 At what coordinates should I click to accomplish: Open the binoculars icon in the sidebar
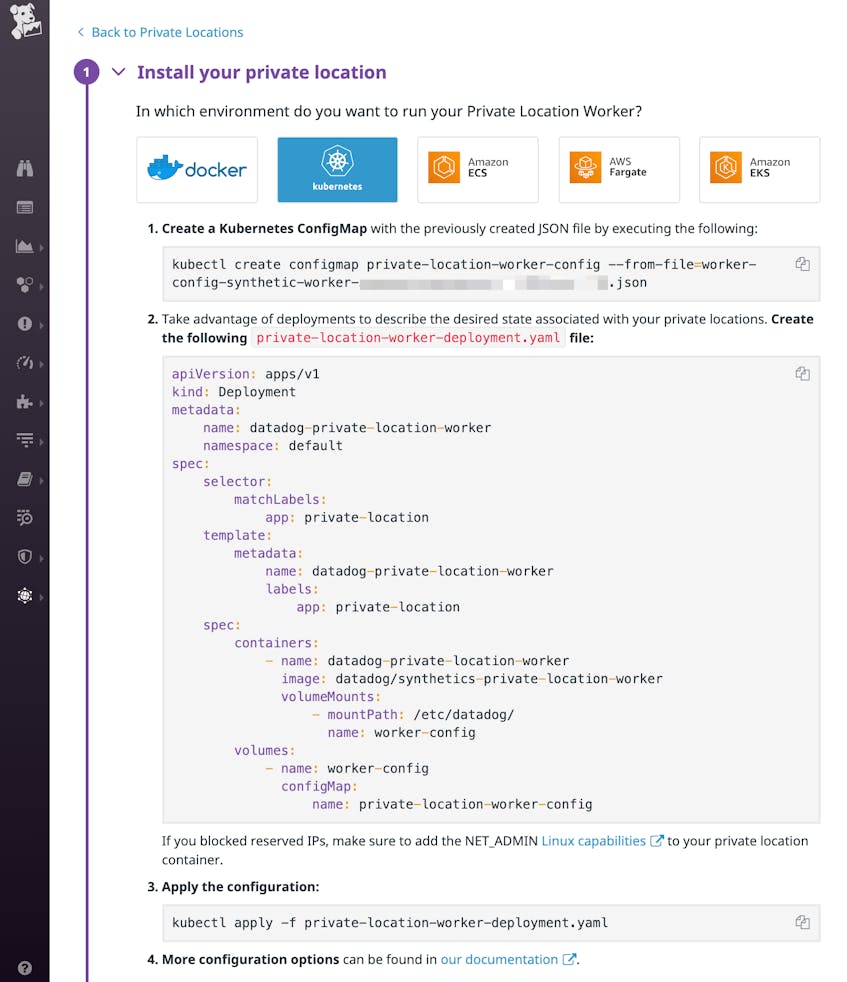(x=24, y=168)
